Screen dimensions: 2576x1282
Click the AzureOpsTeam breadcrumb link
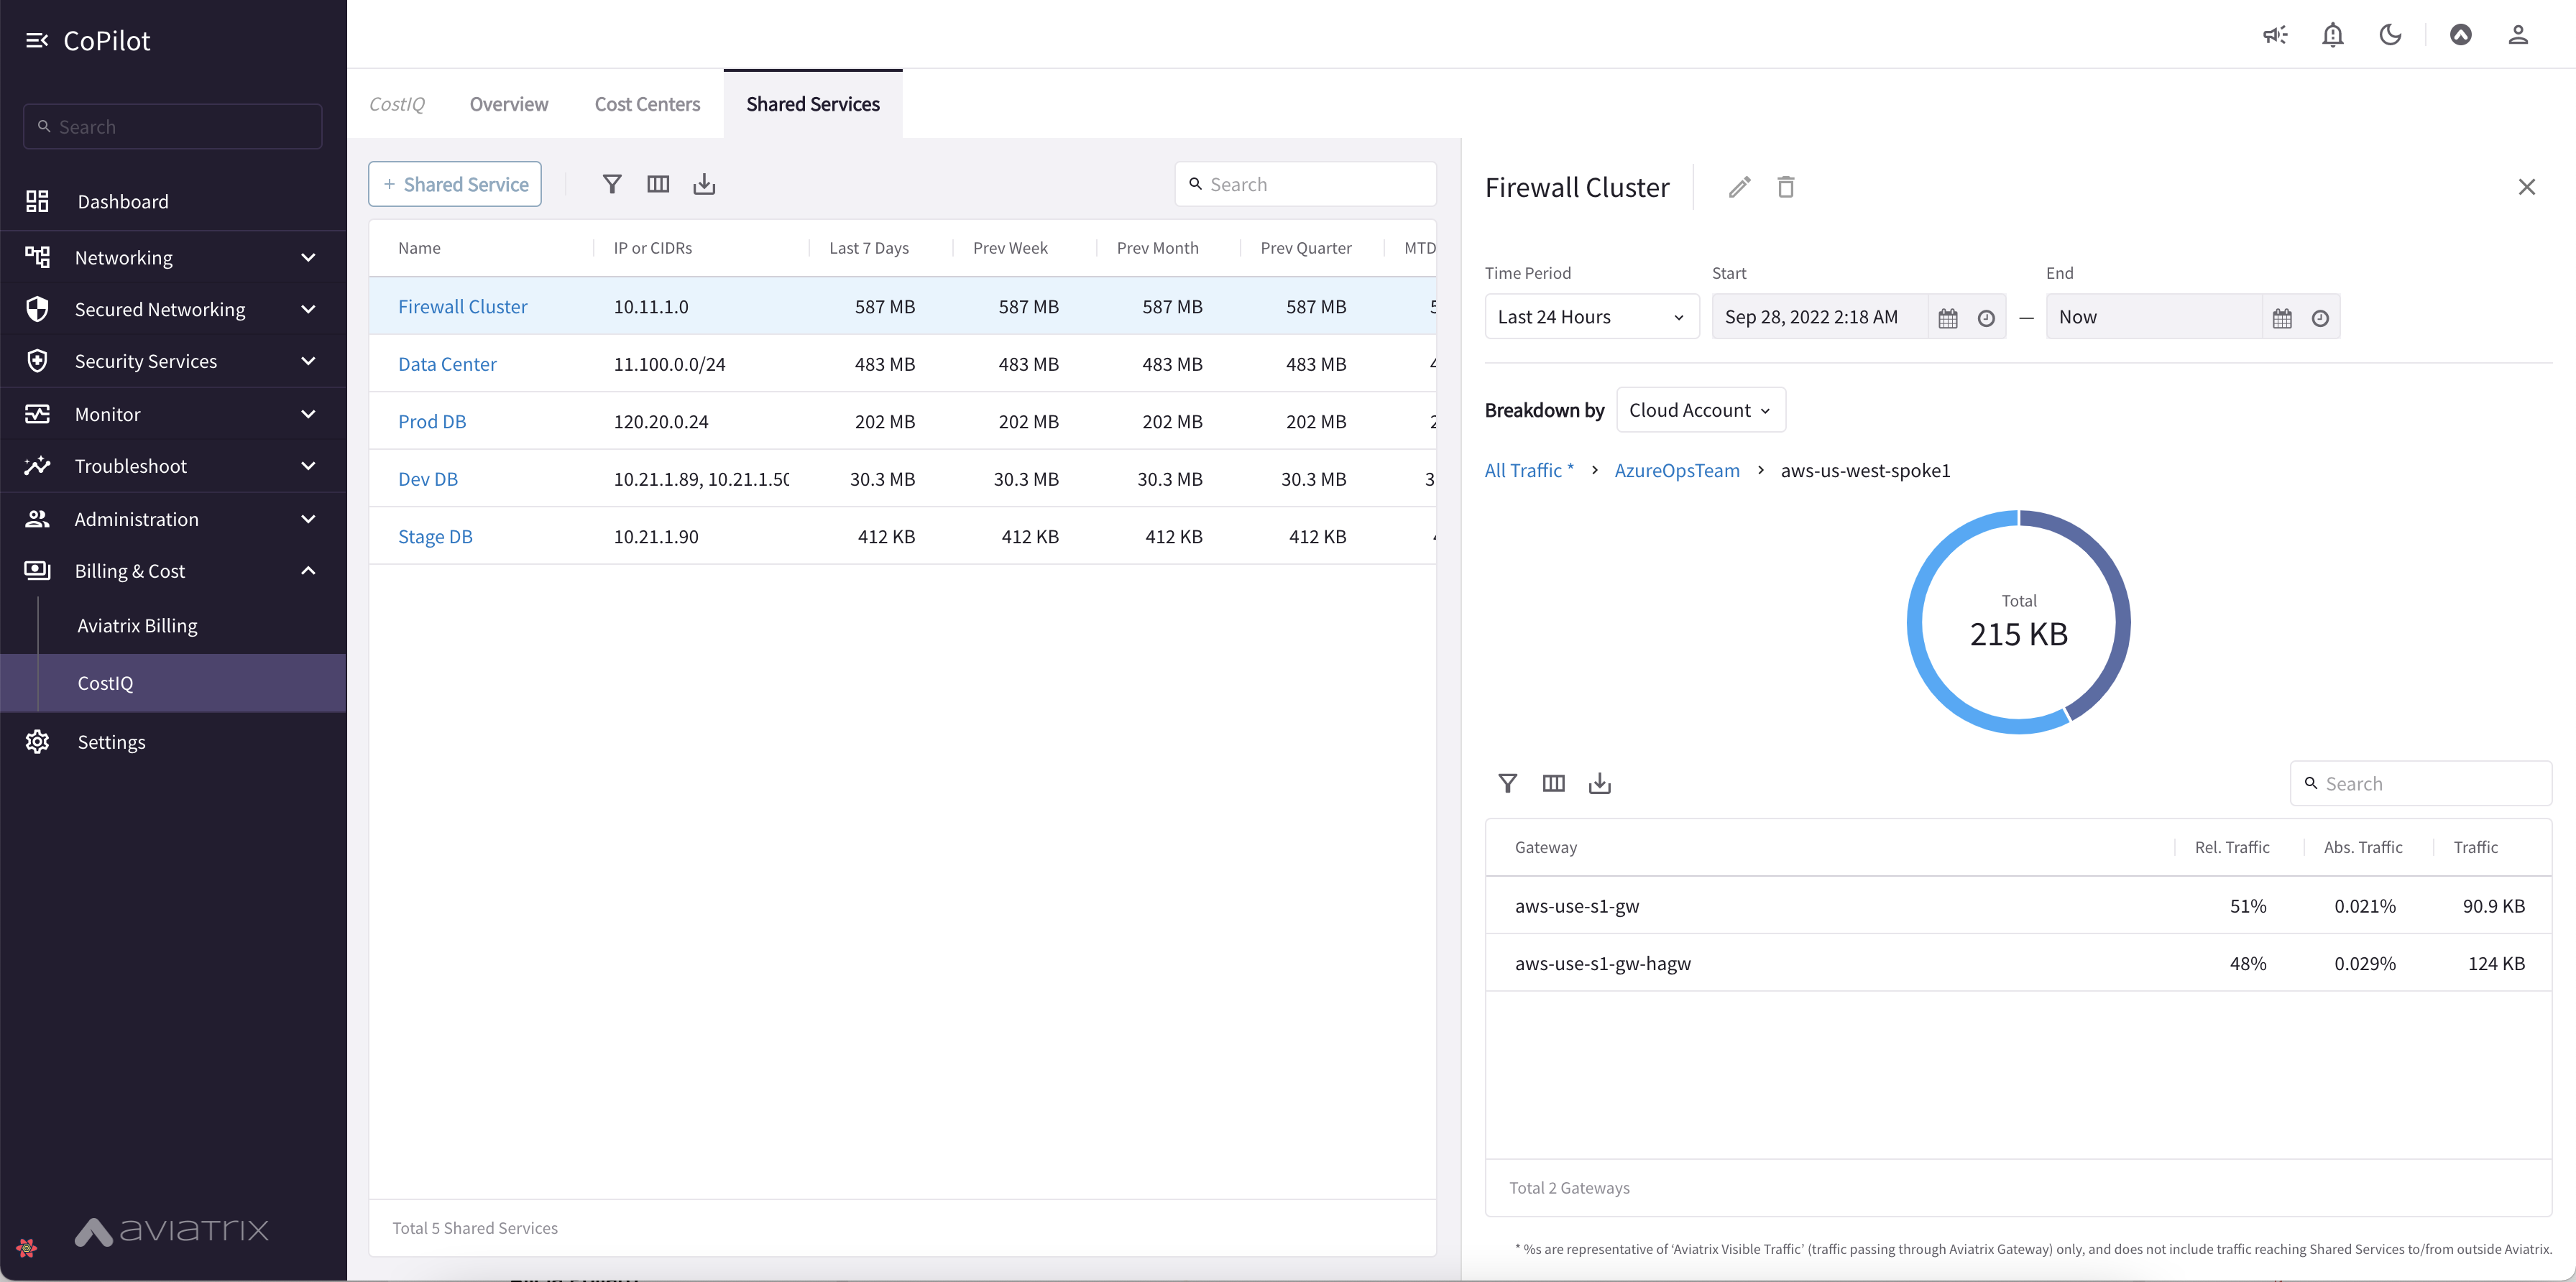pos(1675,470)
